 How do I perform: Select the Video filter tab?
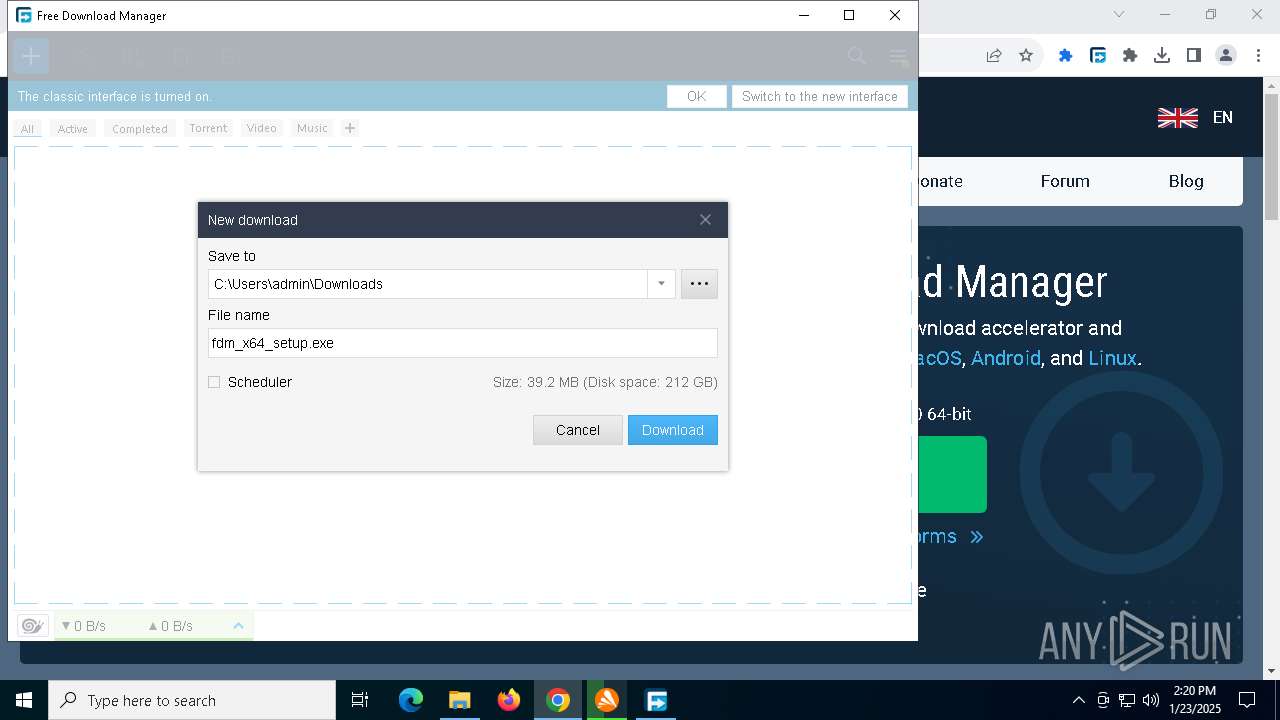tap(261, 128)
